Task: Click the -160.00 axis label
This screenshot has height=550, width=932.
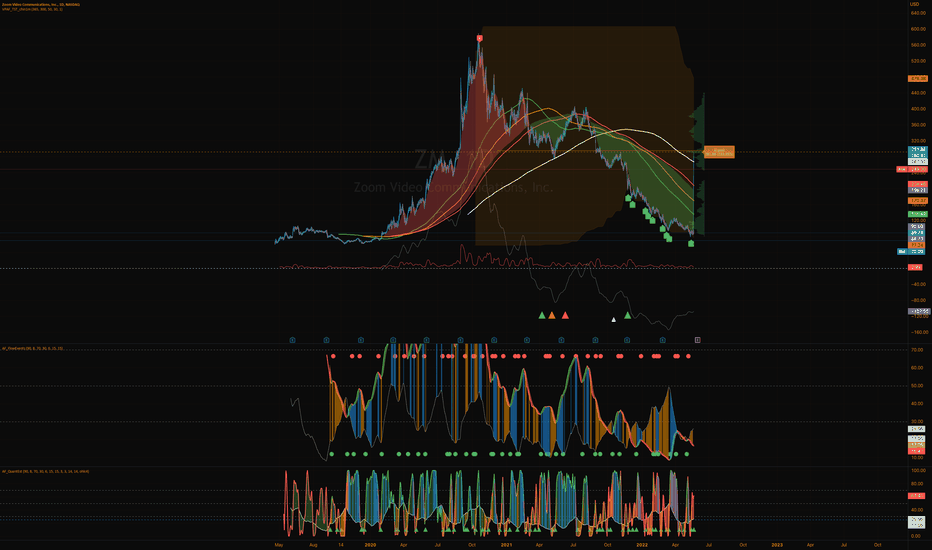Action: point(919,332)
